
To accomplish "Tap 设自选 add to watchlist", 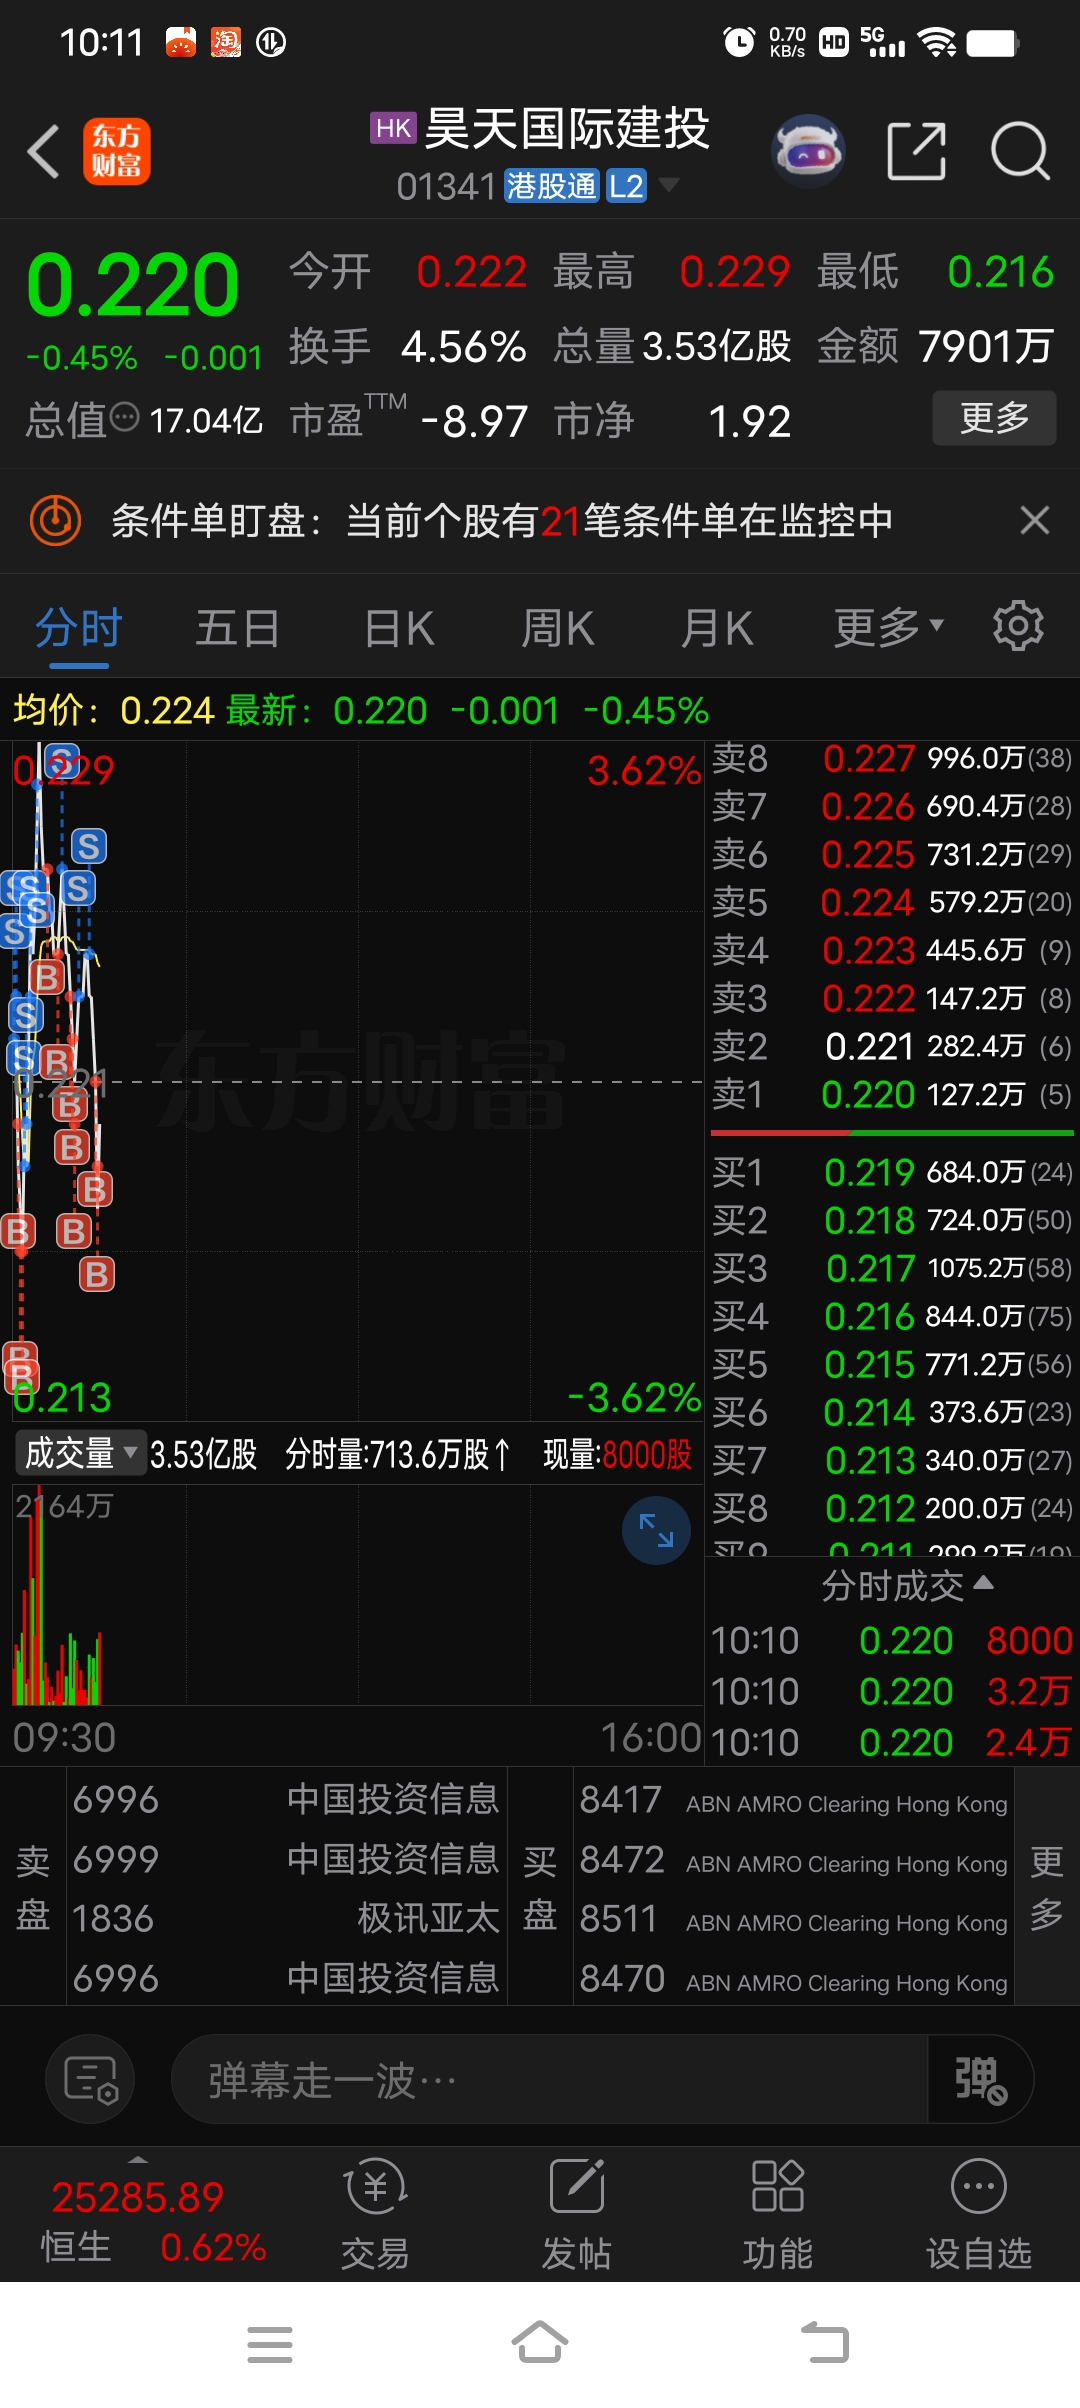I will [x=979, y=2213].
